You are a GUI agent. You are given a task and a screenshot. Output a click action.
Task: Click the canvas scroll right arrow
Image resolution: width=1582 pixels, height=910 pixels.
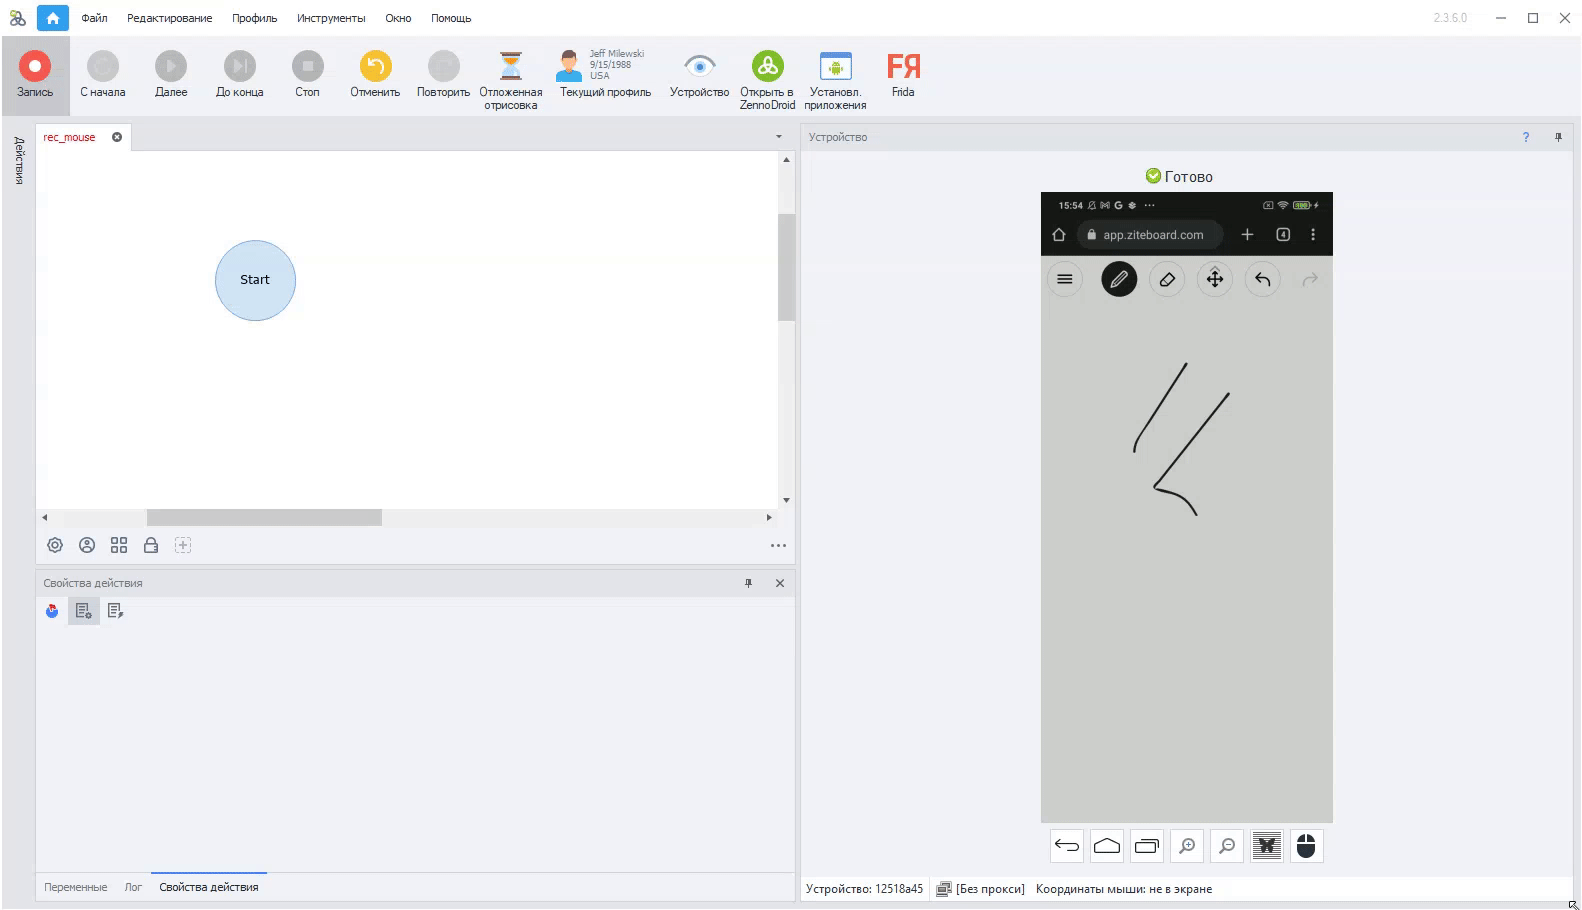[x=769, y=517]
